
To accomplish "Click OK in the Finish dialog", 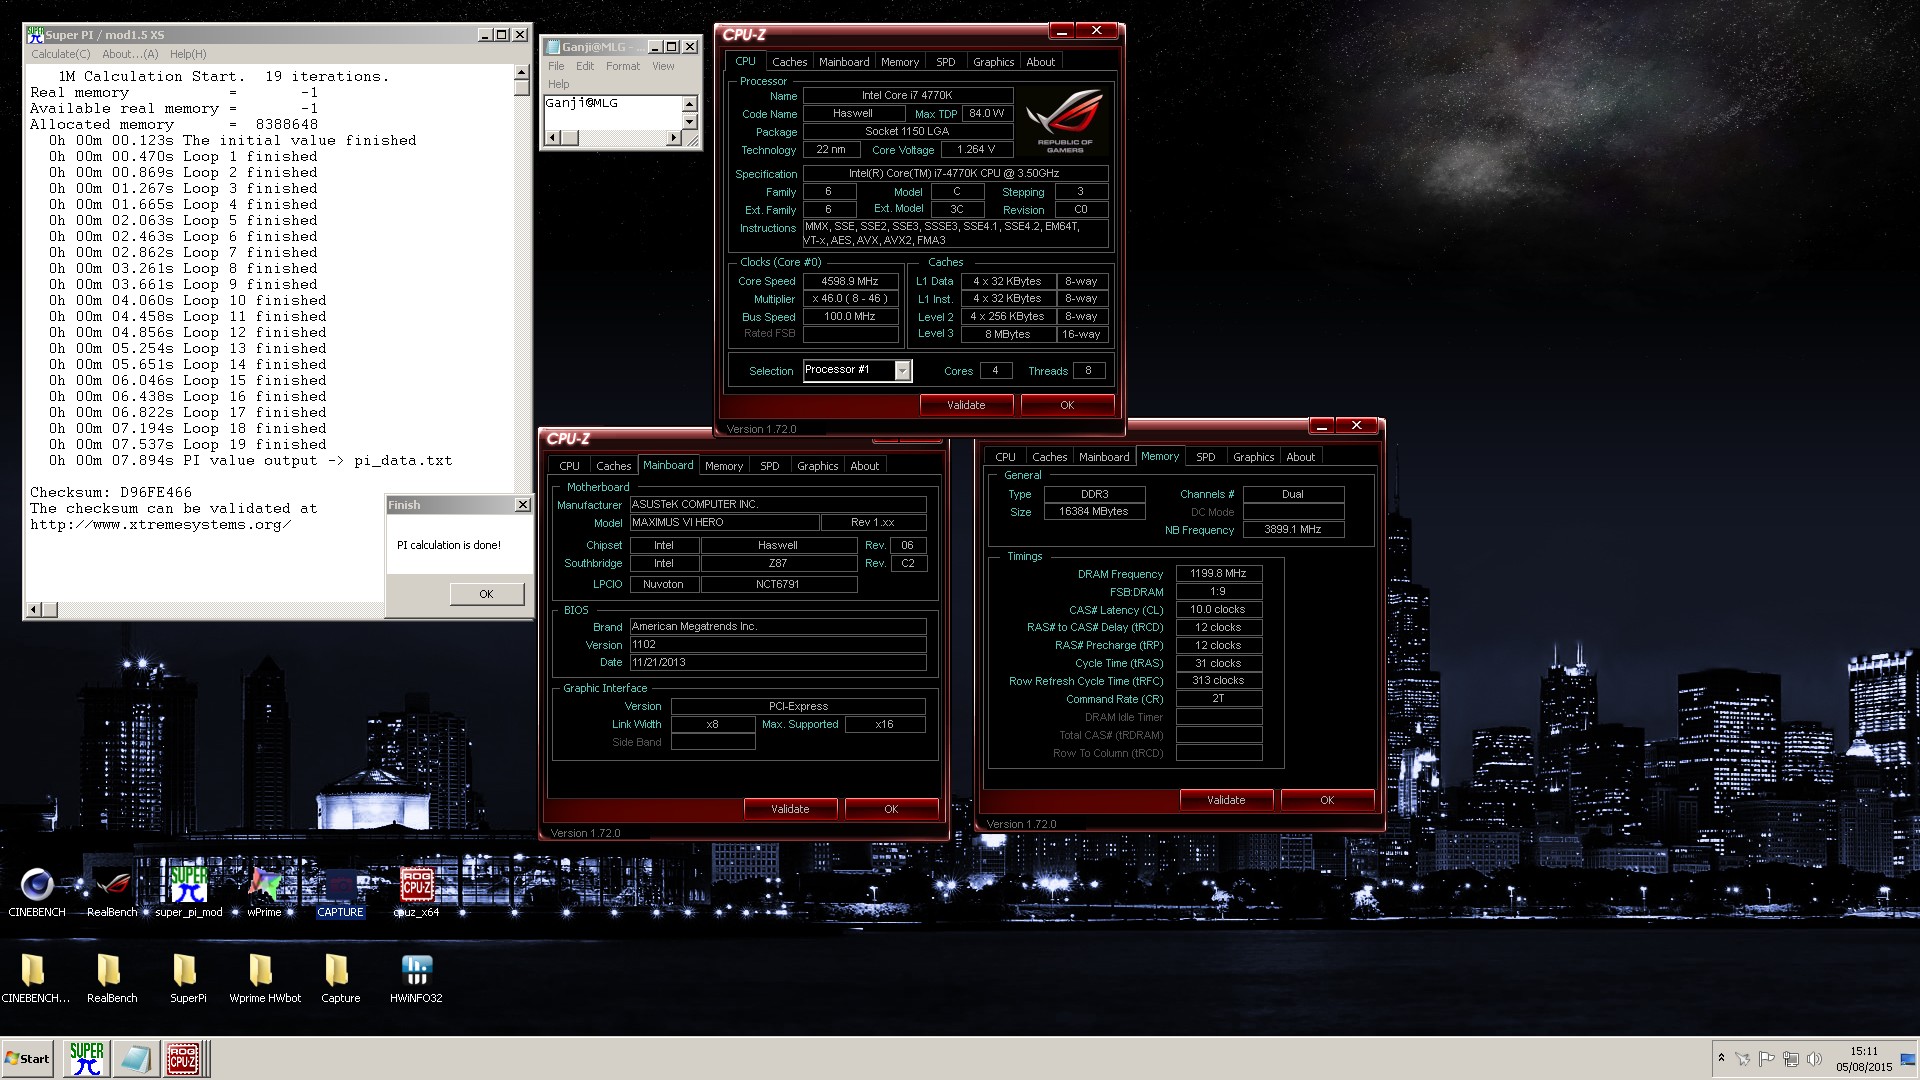I will tap(486, 594).
